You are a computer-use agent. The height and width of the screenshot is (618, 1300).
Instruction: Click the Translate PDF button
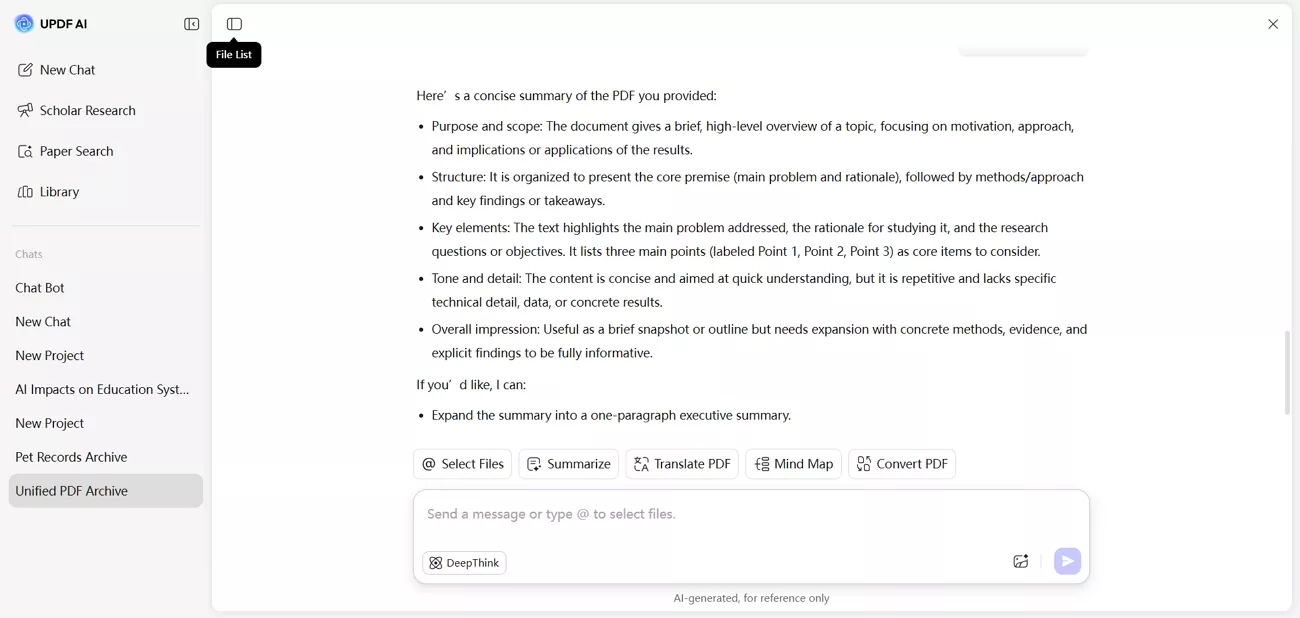click(x=681, y=463)
